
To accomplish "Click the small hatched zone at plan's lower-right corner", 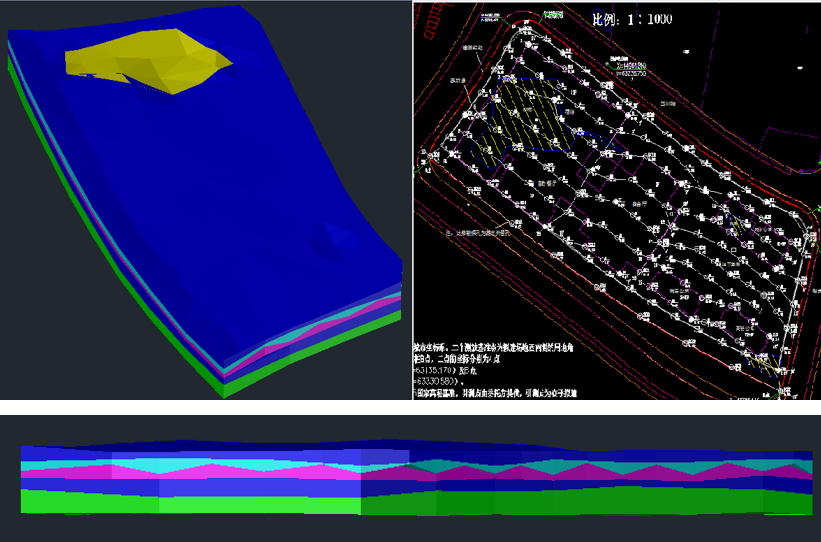I will coord(763,364).
